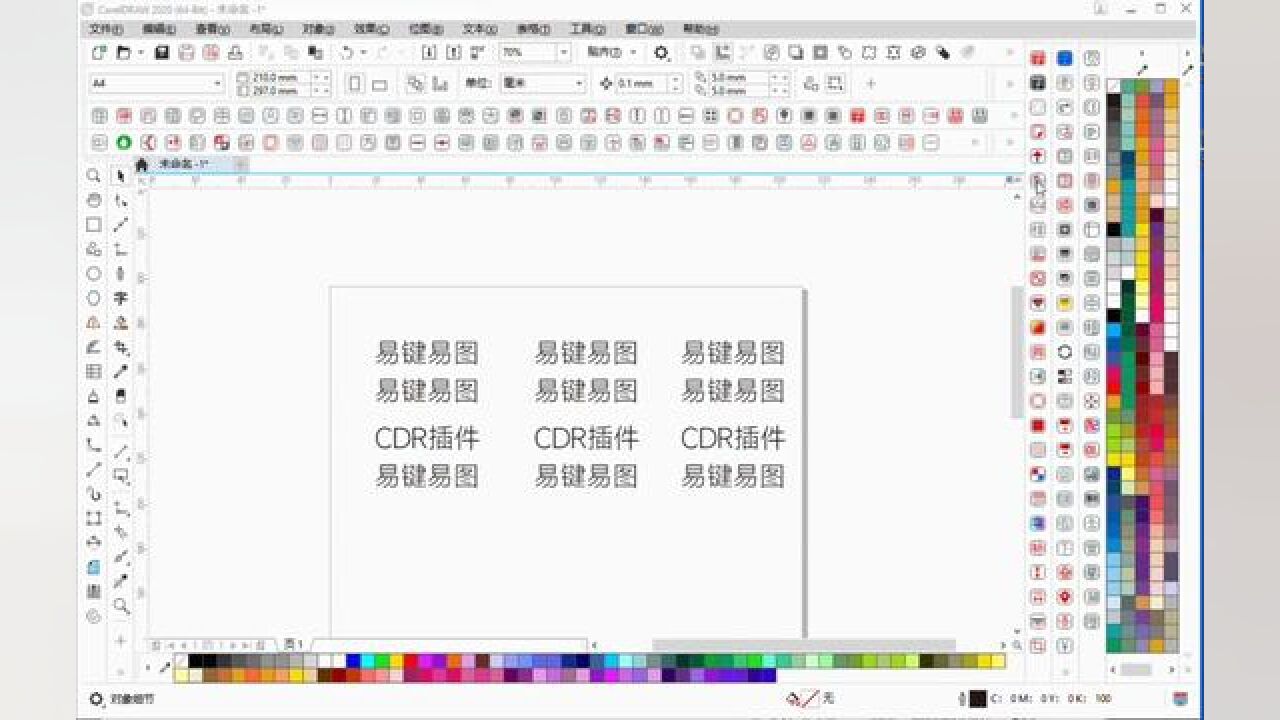This screenshot has width=1280, height=720.
Task: Click the Save floppy-disk icon
Action: 161,52
